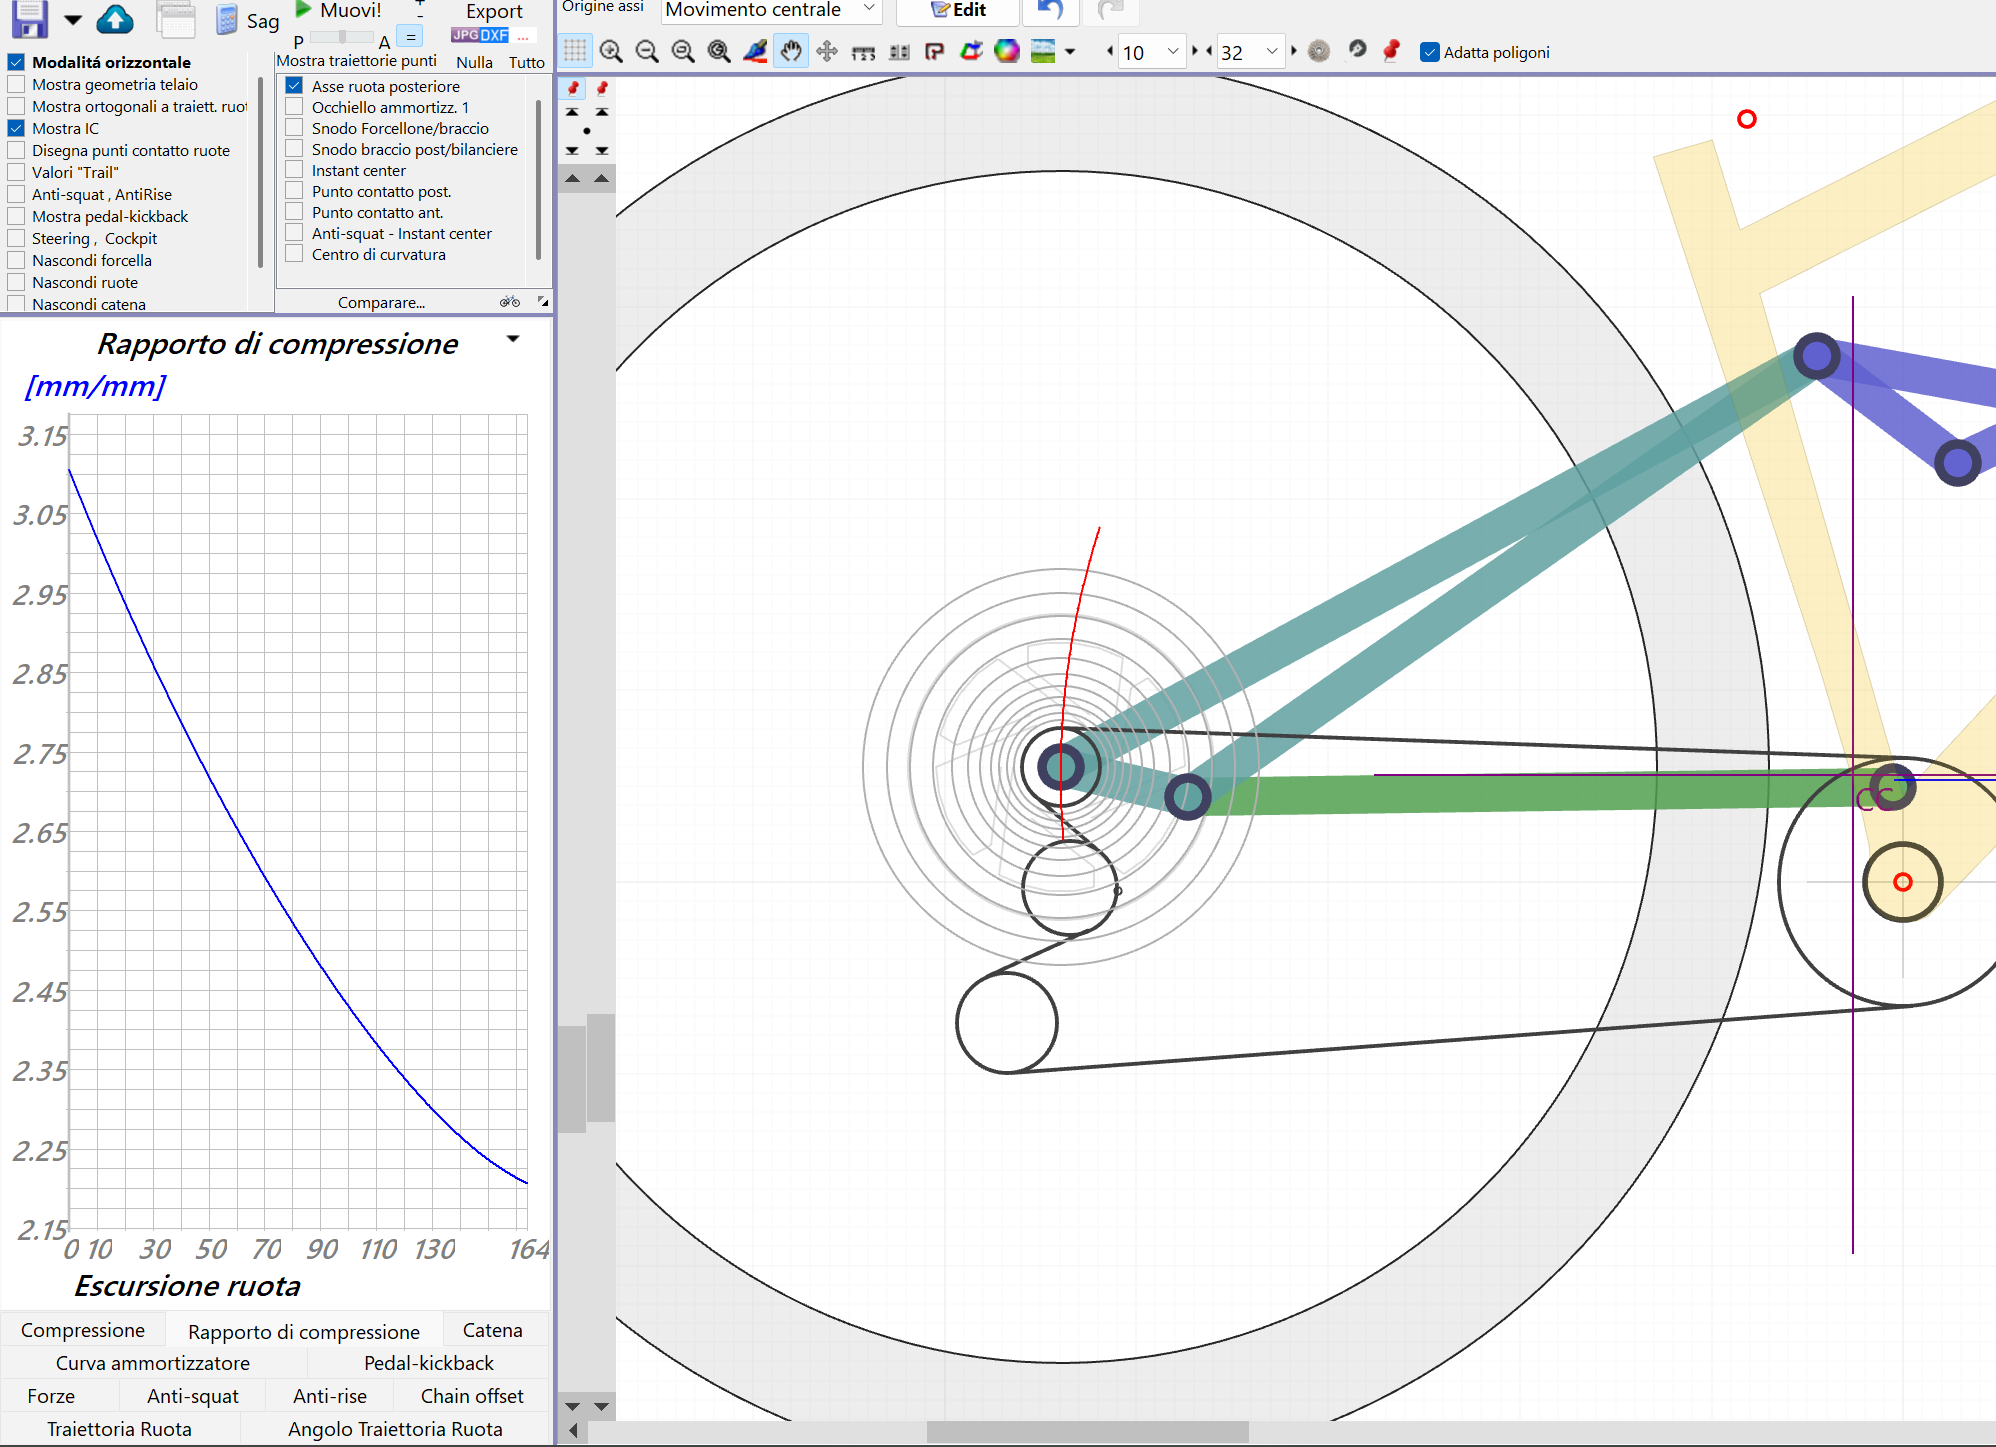
Task: Click the cassette sprocket icon
Action: point(1319,51)
